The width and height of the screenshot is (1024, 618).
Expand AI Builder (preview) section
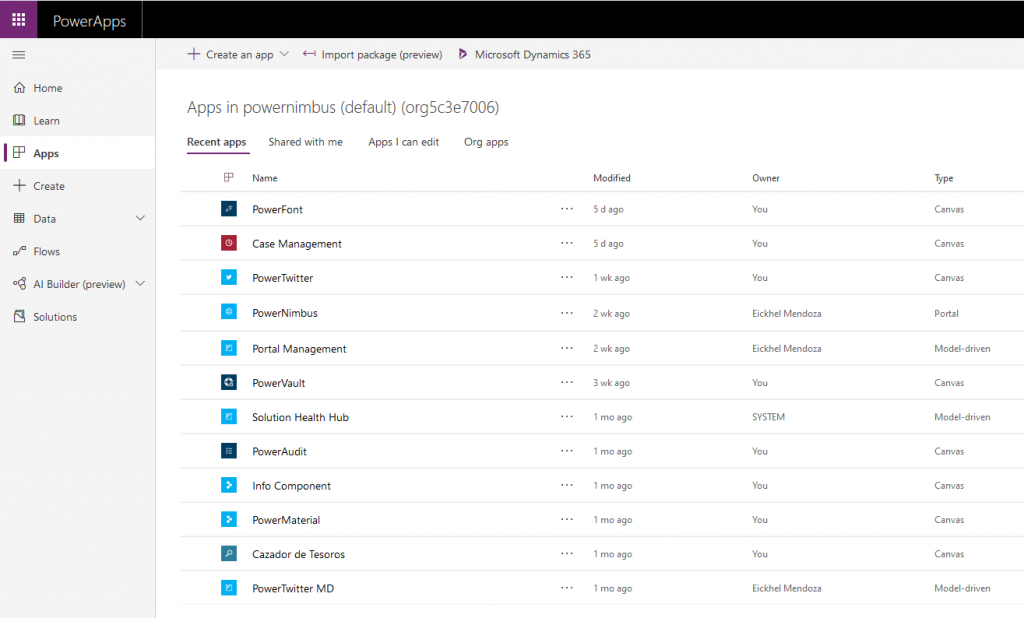tap(140, 284)
